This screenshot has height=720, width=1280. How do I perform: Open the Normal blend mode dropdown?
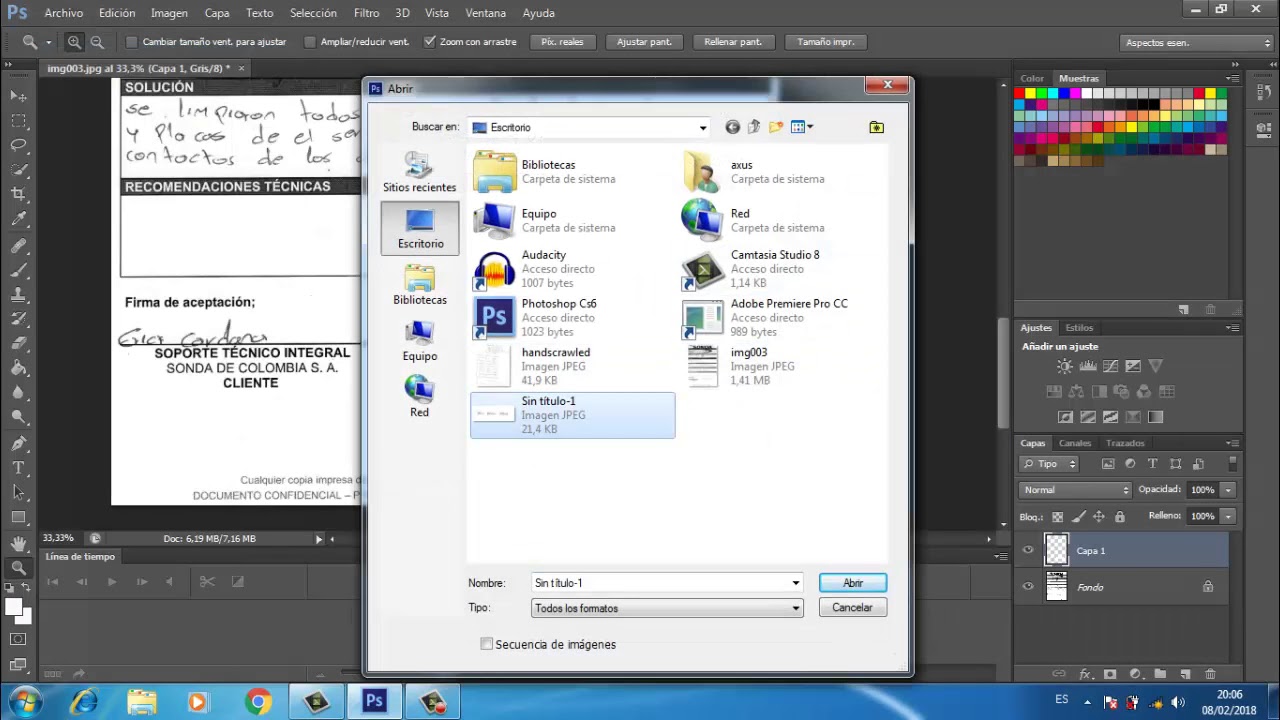click(1075, 490)
